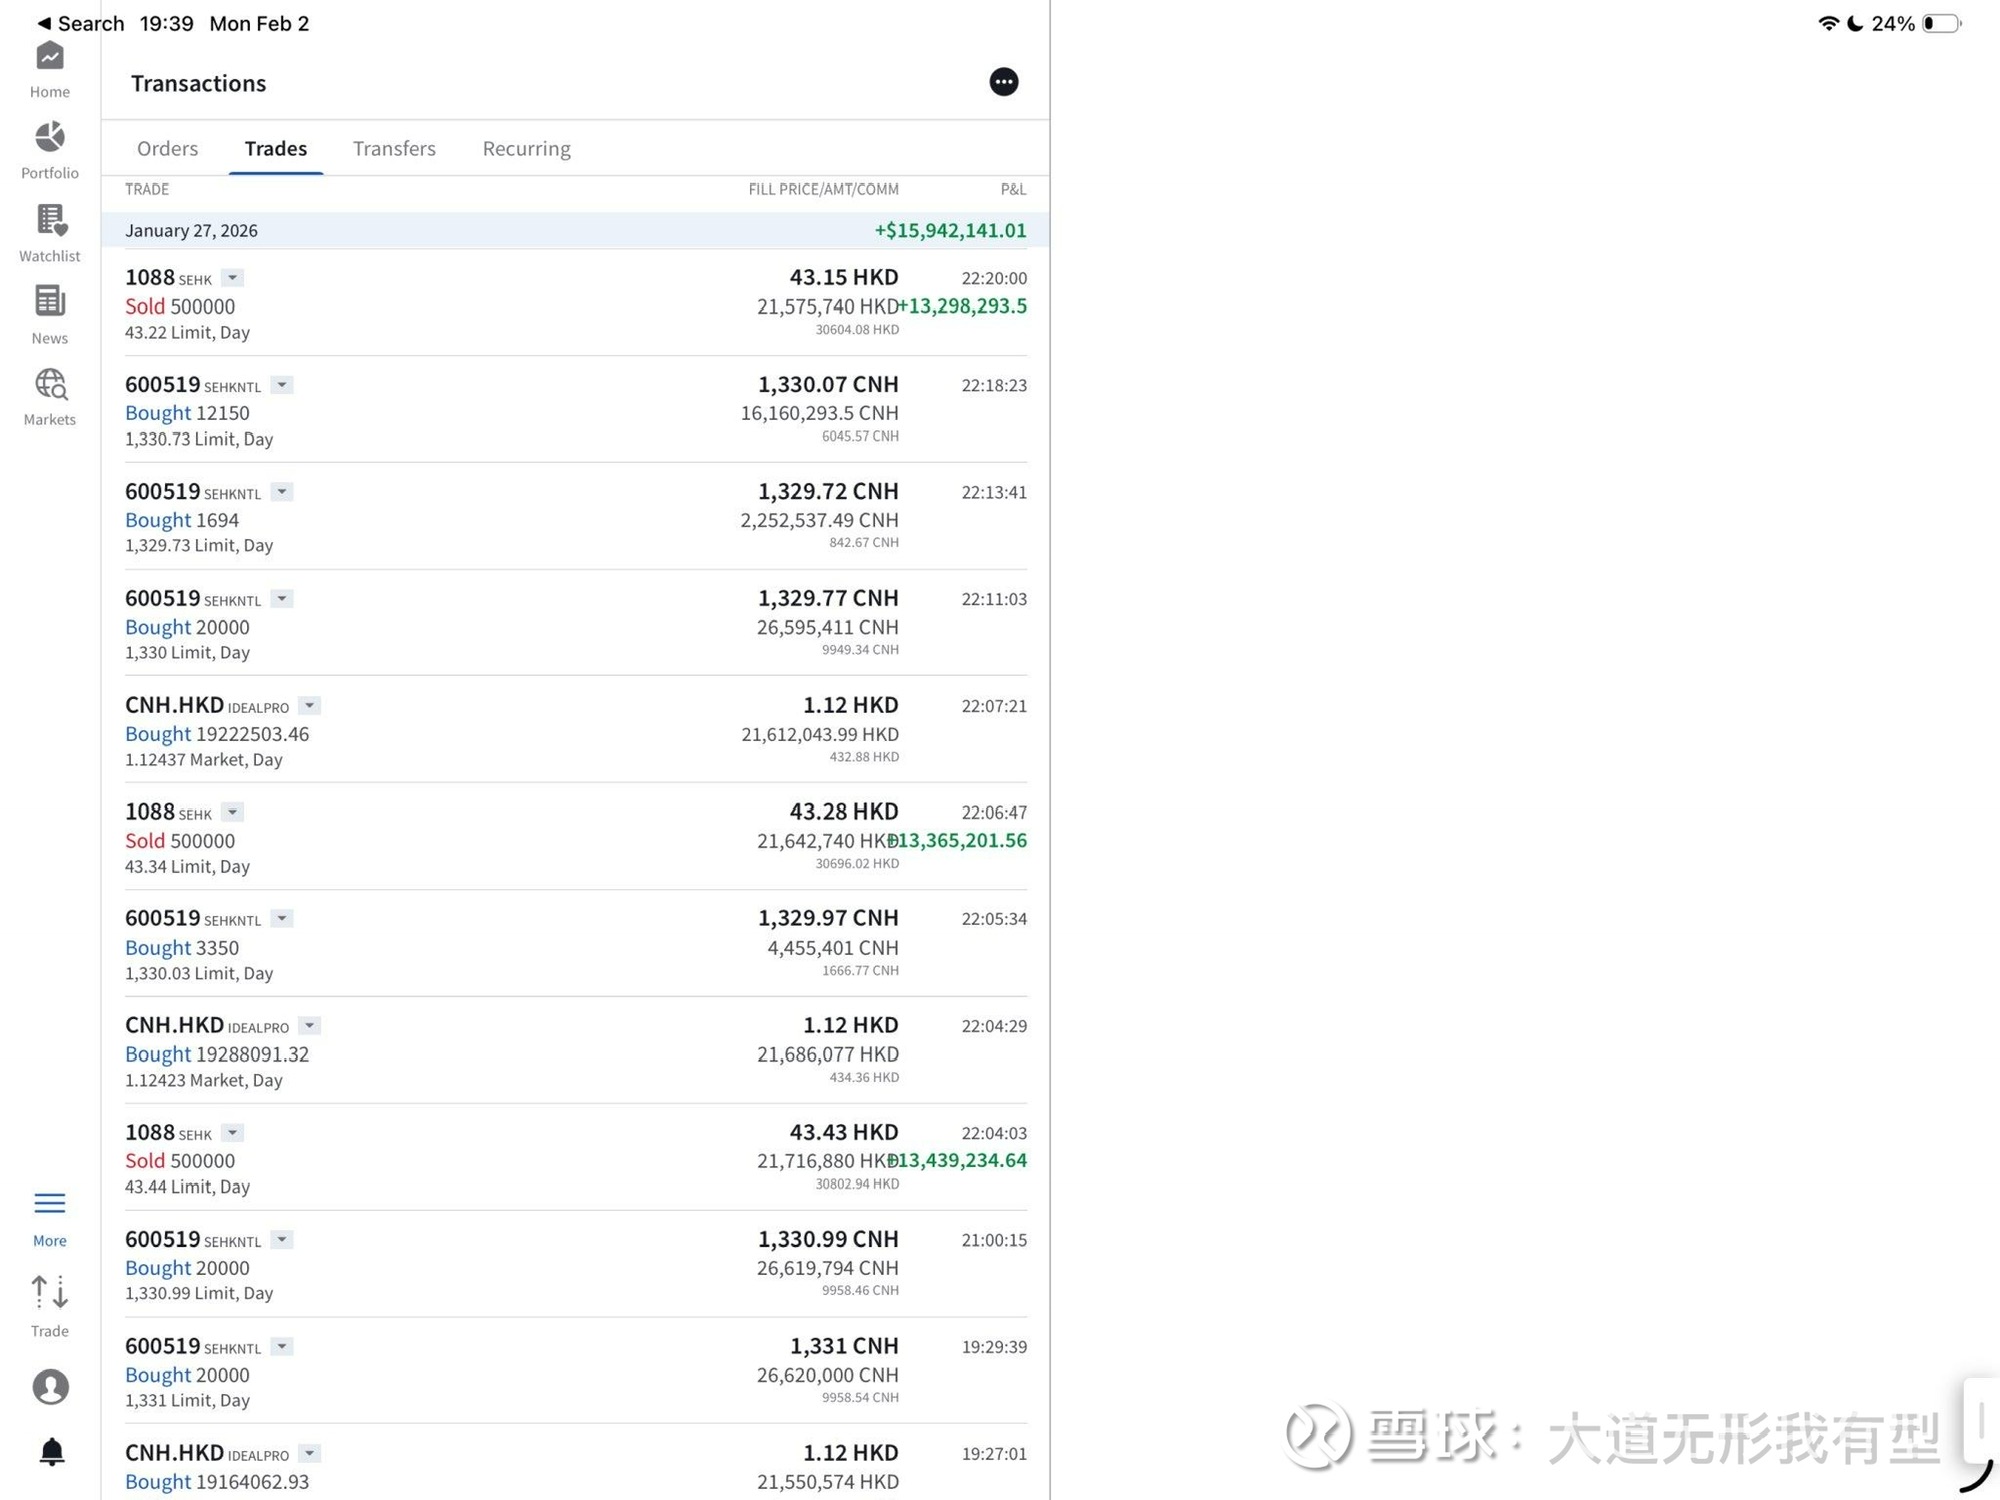Open the Home icon in sidebar

click(49, 69)
